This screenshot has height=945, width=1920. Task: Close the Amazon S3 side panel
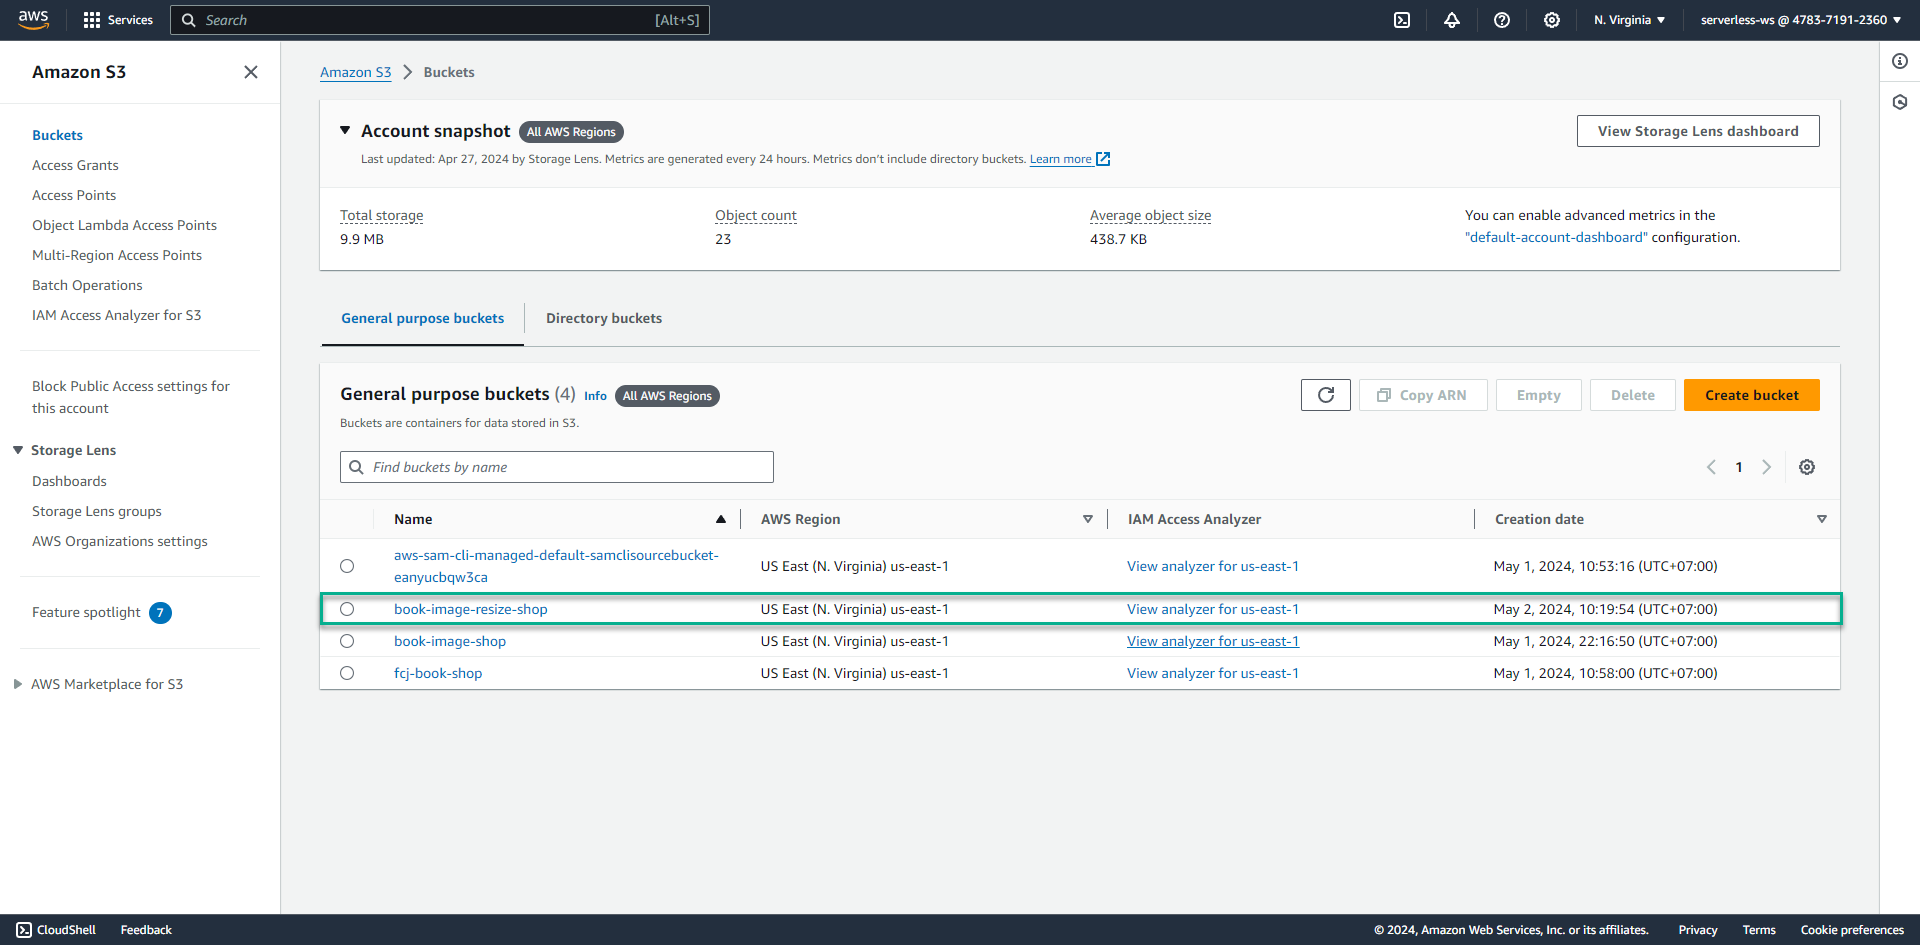251,72
